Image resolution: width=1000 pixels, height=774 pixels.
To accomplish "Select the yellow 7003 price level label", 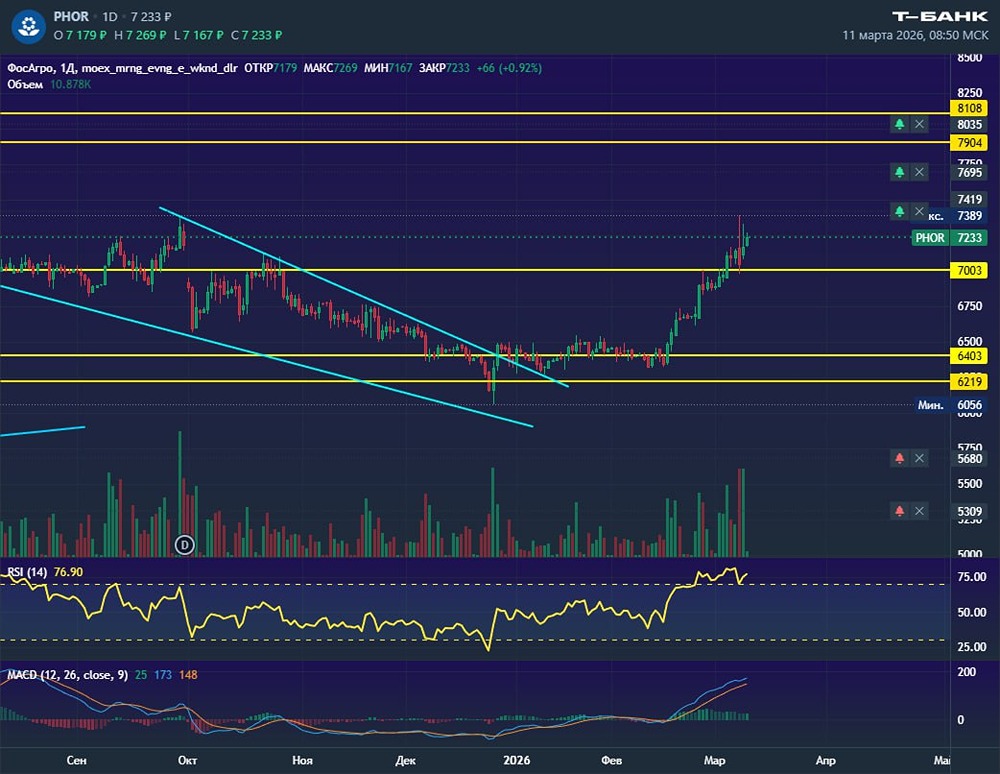I will point(969,270).
